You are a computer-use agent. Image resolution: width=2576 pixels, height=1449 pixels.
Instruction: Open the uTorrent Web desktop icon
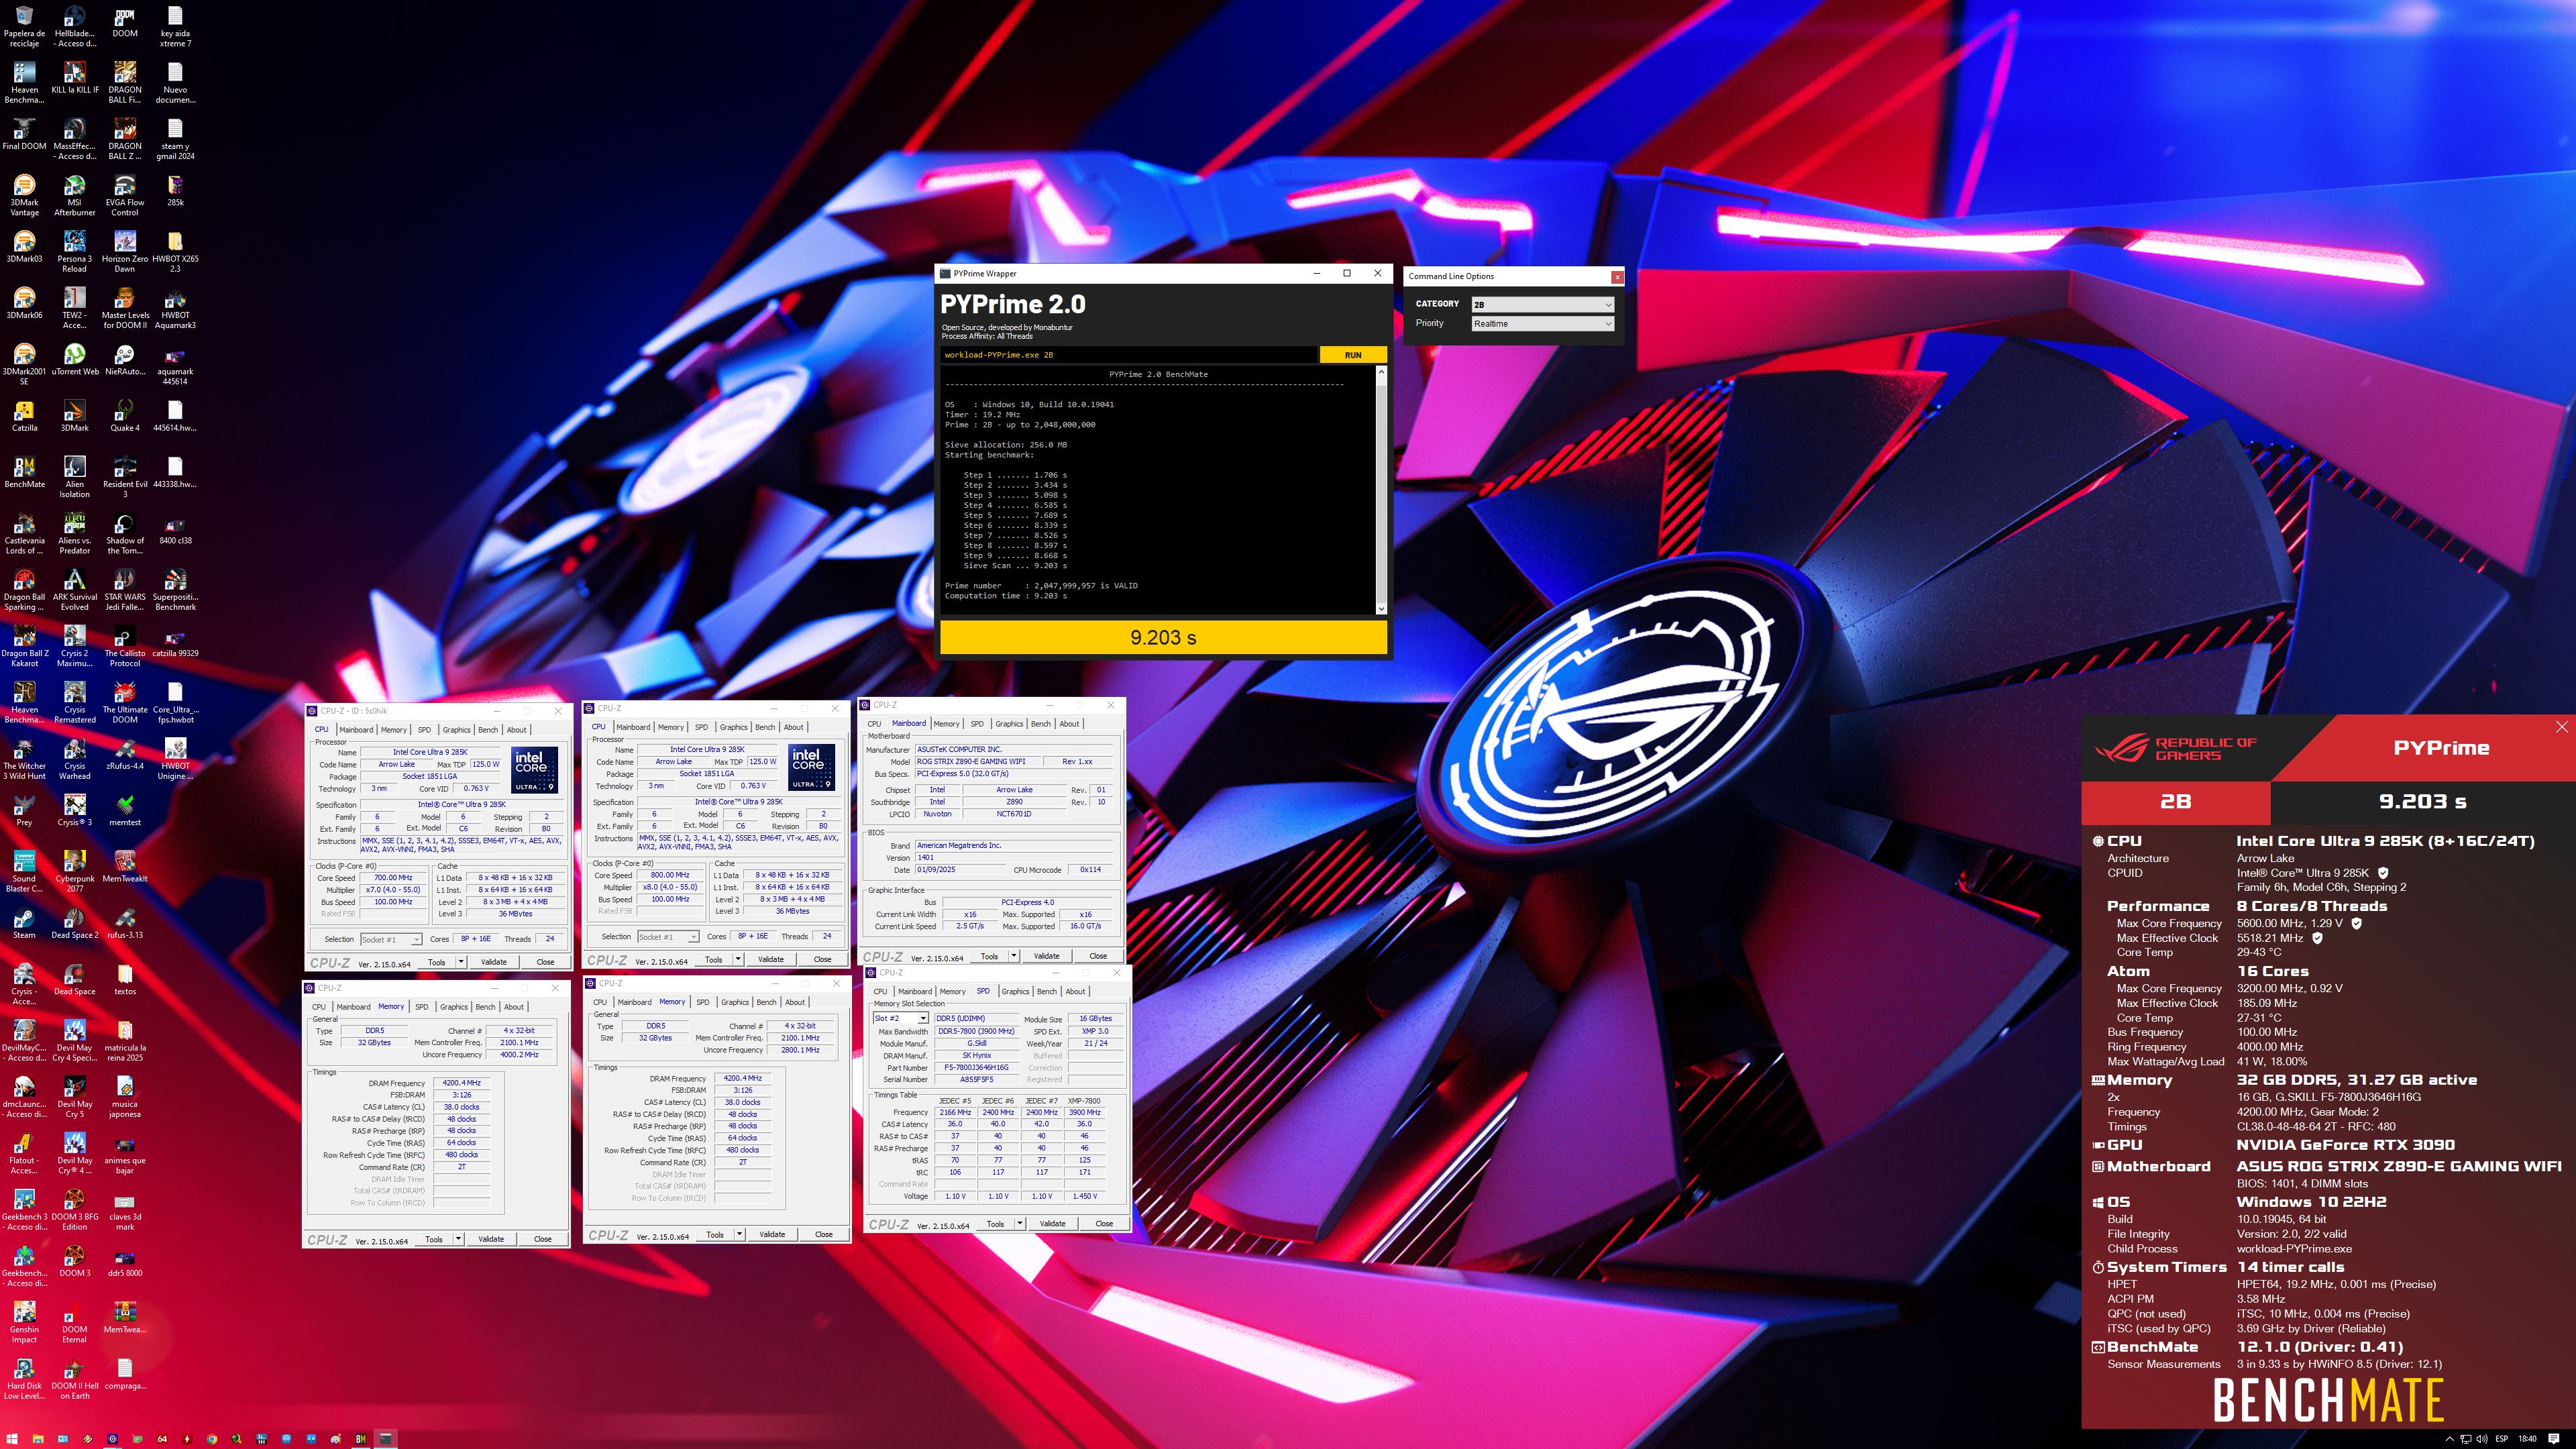(x=74, y=359)
